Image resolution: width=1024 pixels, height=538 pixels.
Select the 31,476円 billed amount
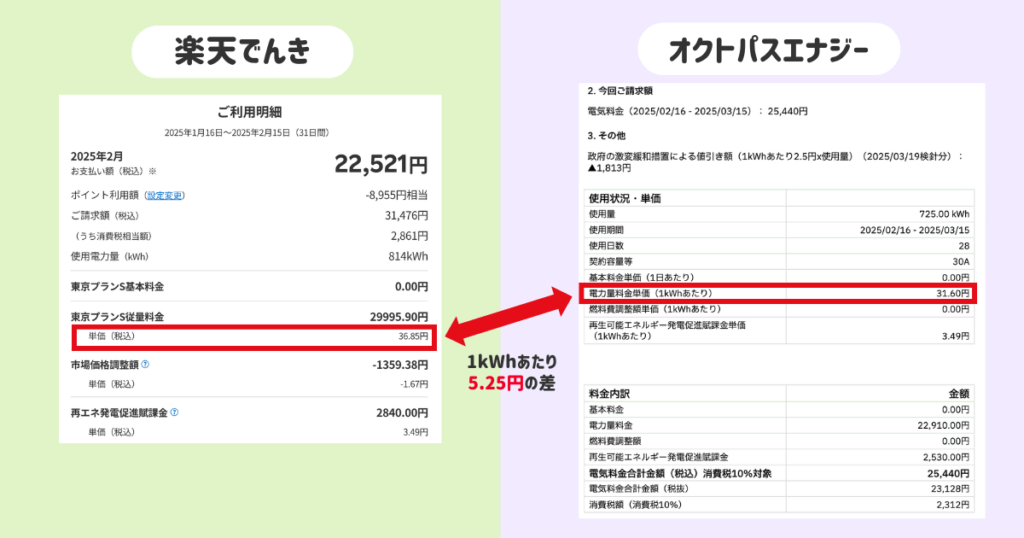tap(406, 215)
